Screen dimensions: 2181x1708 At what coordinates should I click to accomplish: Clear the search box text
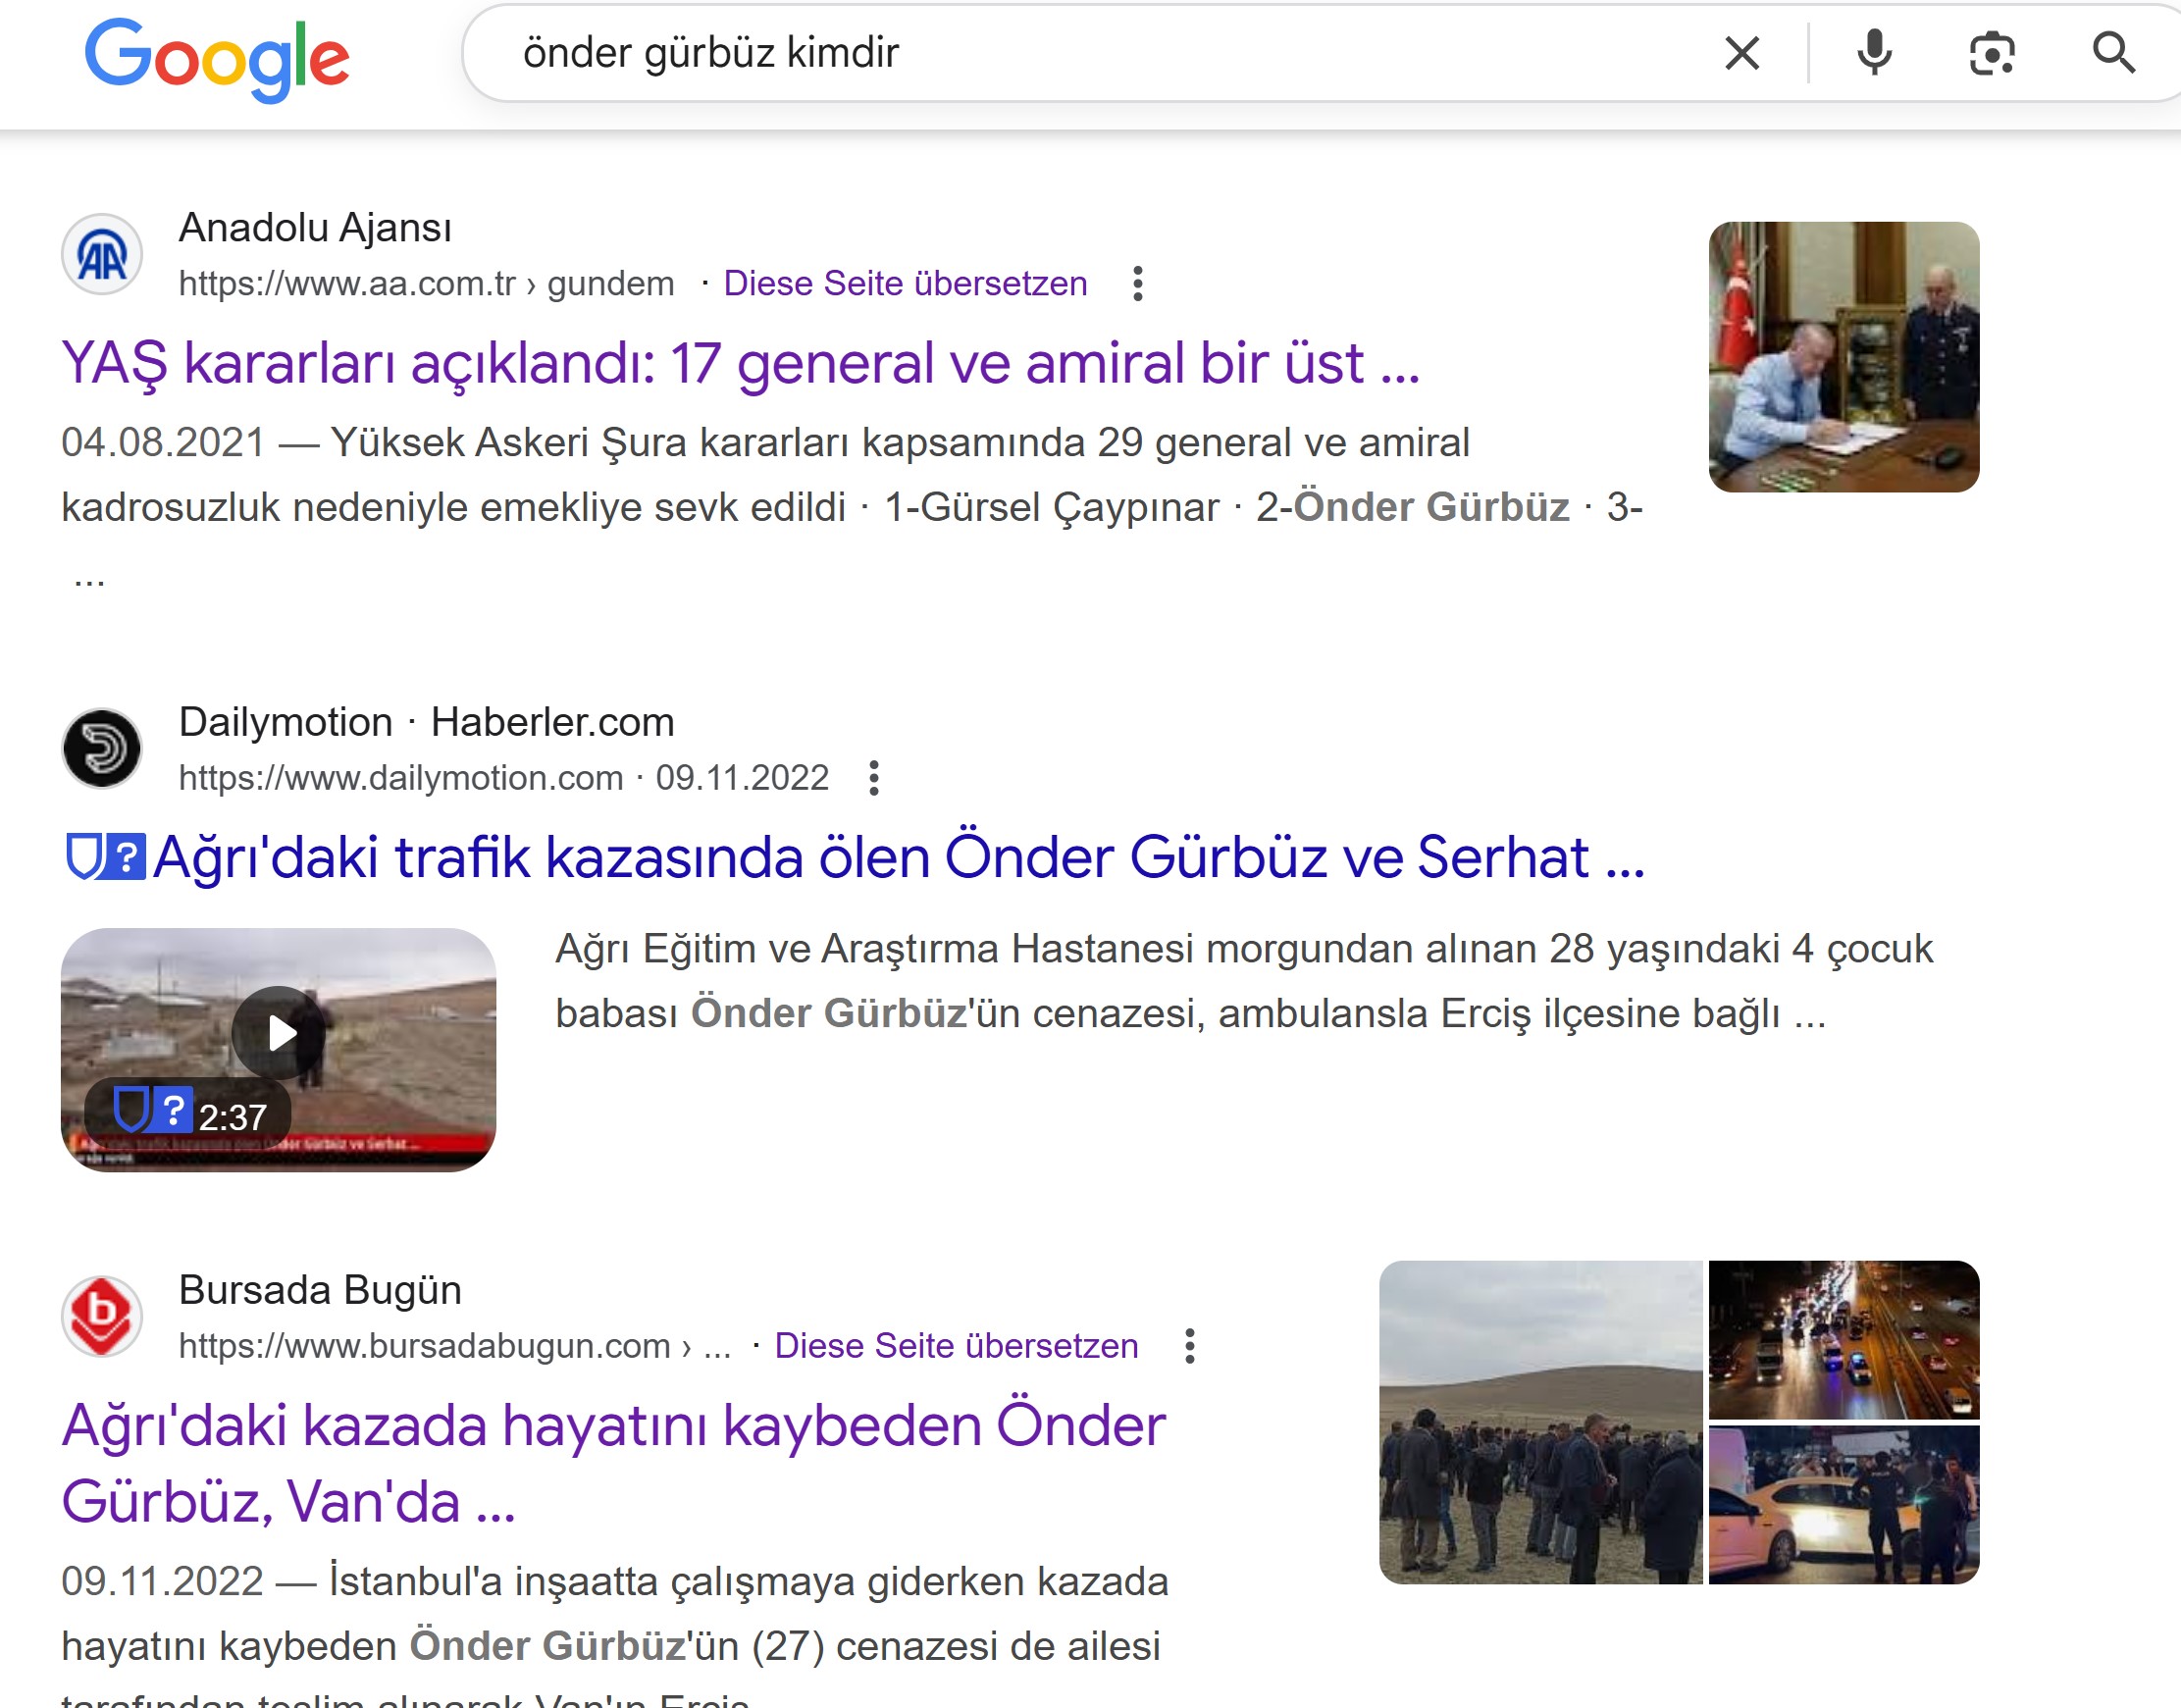(x=1741, y=53)
